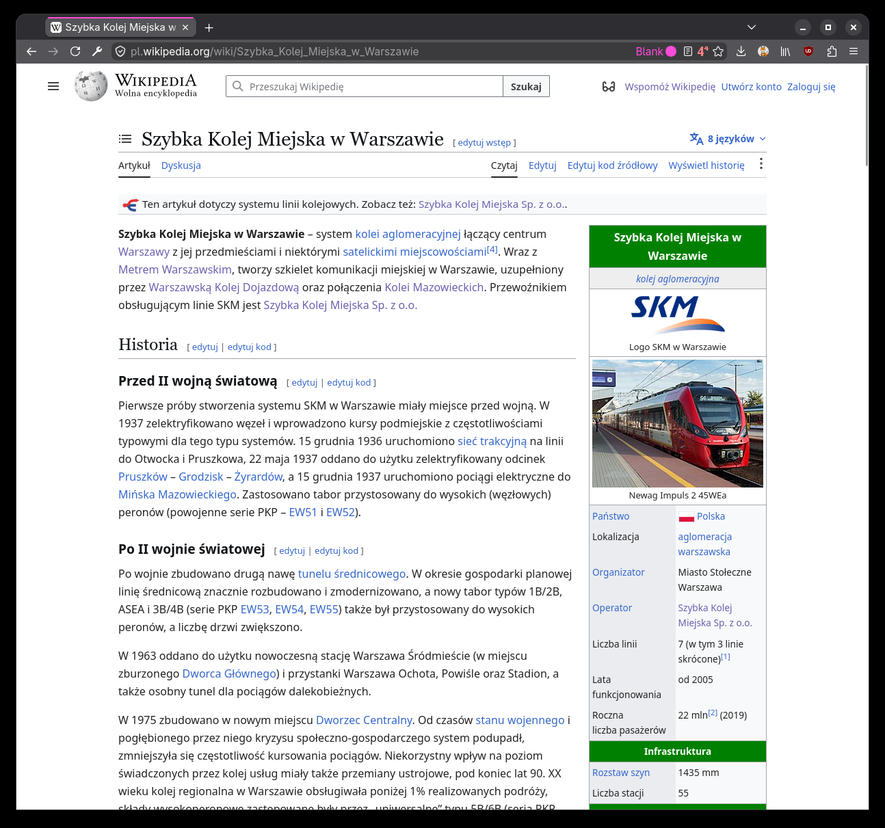Open the Metrem Warszawskim link
885x828 pixels.
(175, 269)
